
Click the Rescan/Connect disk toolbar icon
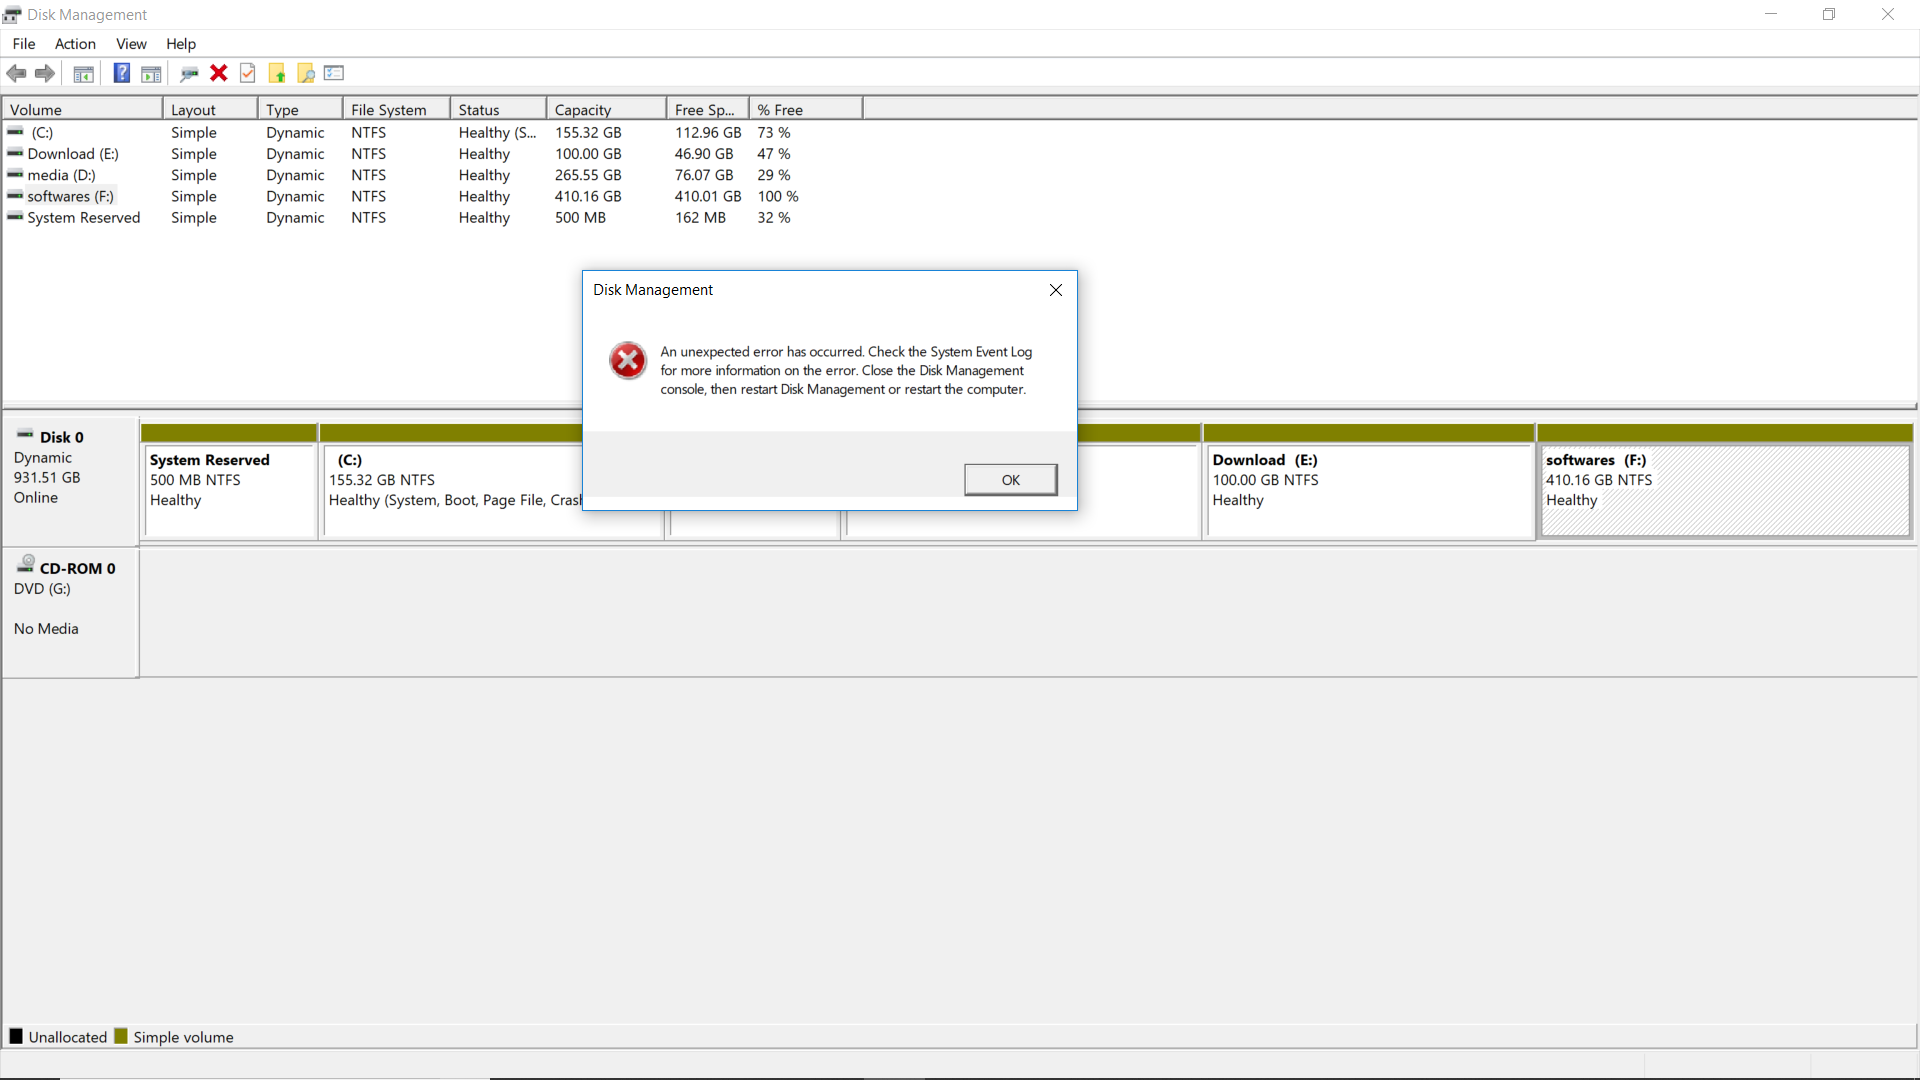[189, 73]
